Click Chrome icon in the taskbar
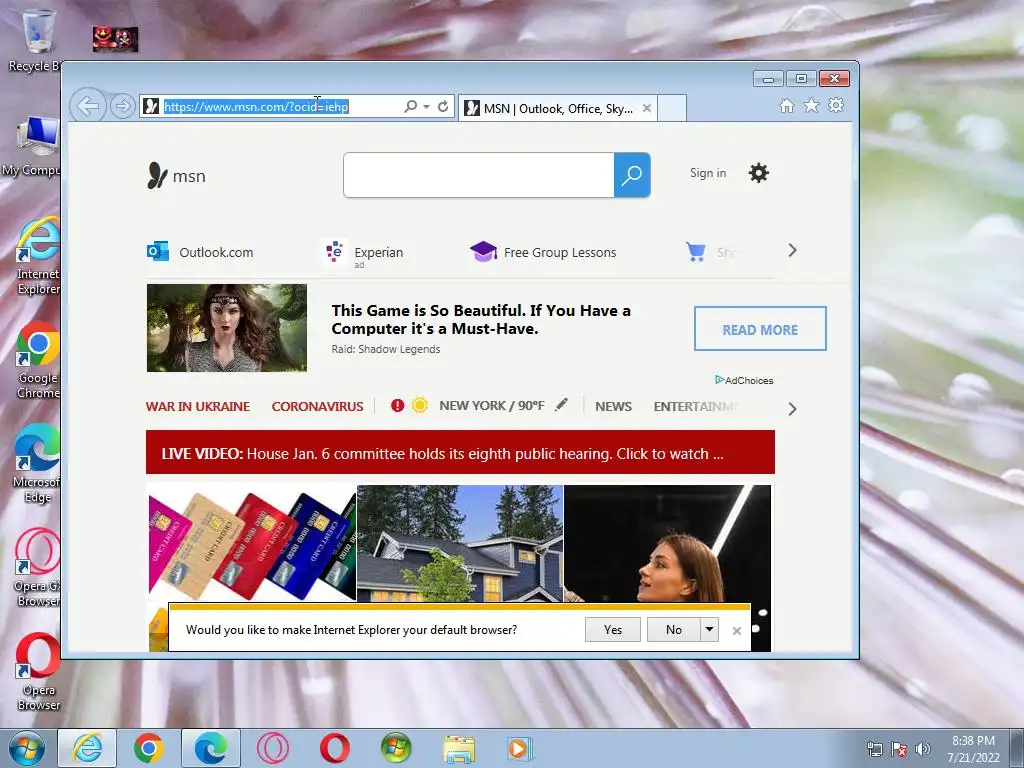This screenshot has width=1024, height=768. coord(149,748)
